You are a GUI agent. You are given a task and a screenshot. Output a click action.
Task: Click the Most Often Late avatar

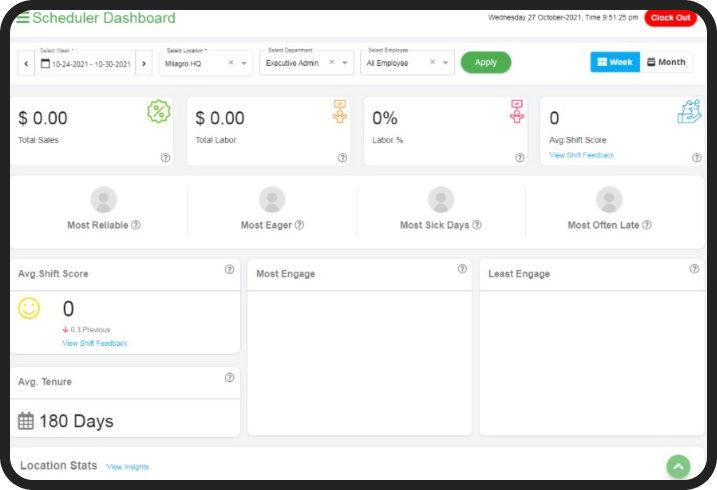[x=609, y=200]
